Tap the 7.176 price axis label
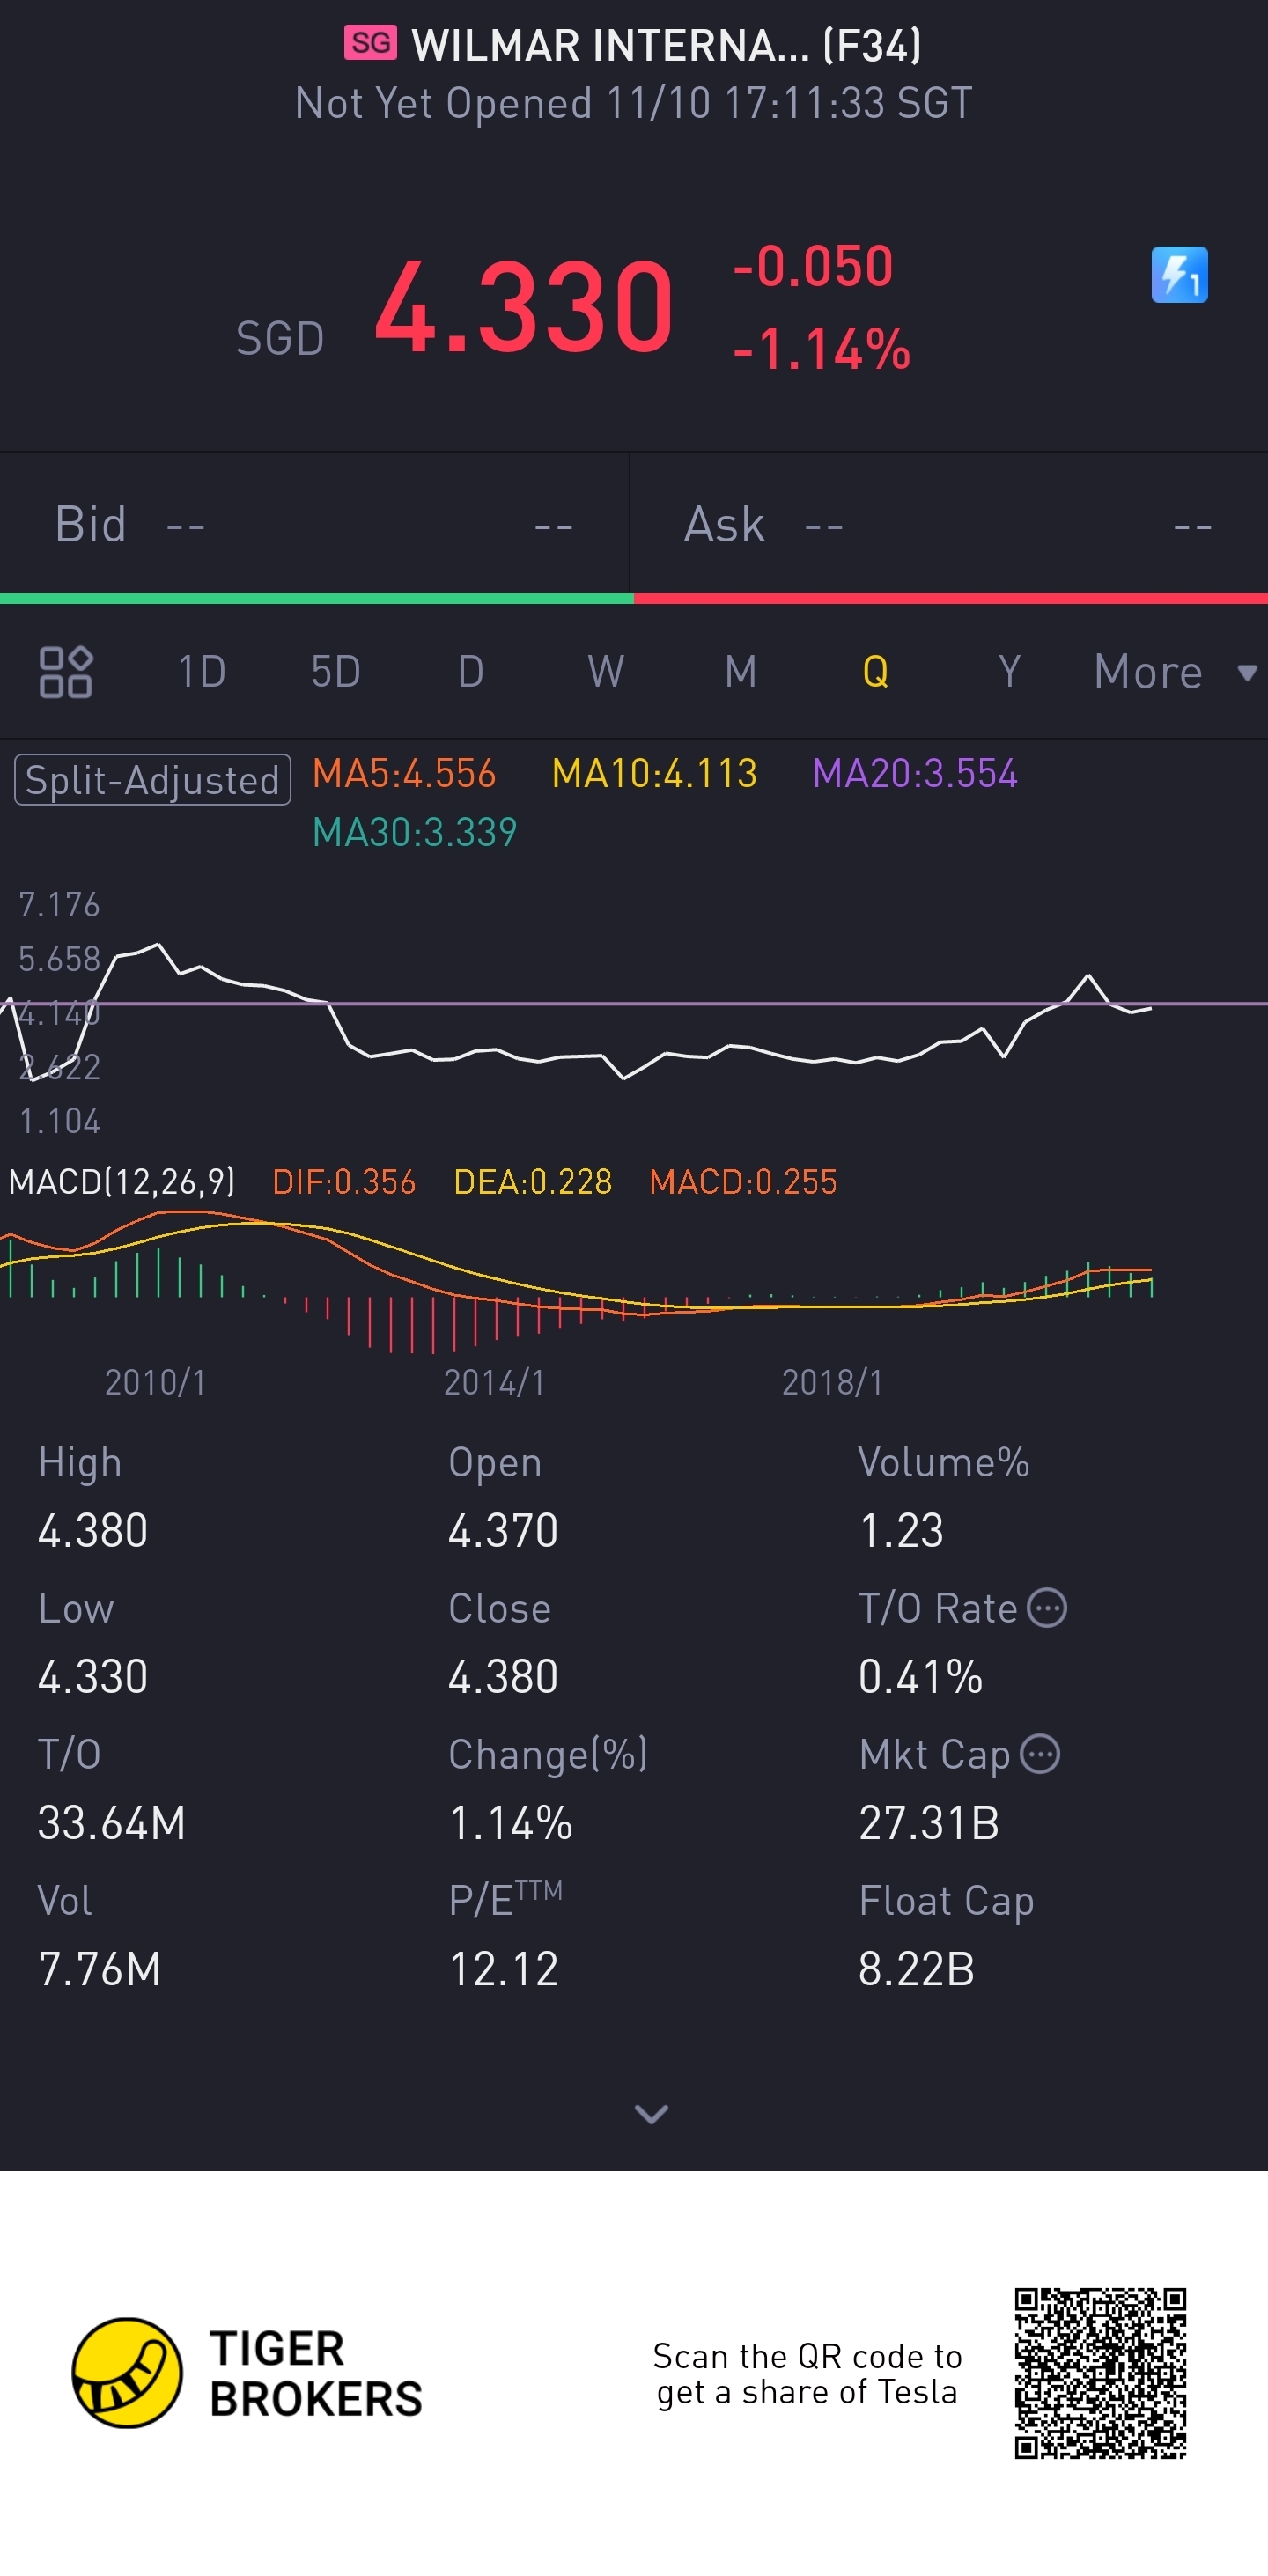The height and width of the screenshot is (2576, 1268). tap(60, 905)
